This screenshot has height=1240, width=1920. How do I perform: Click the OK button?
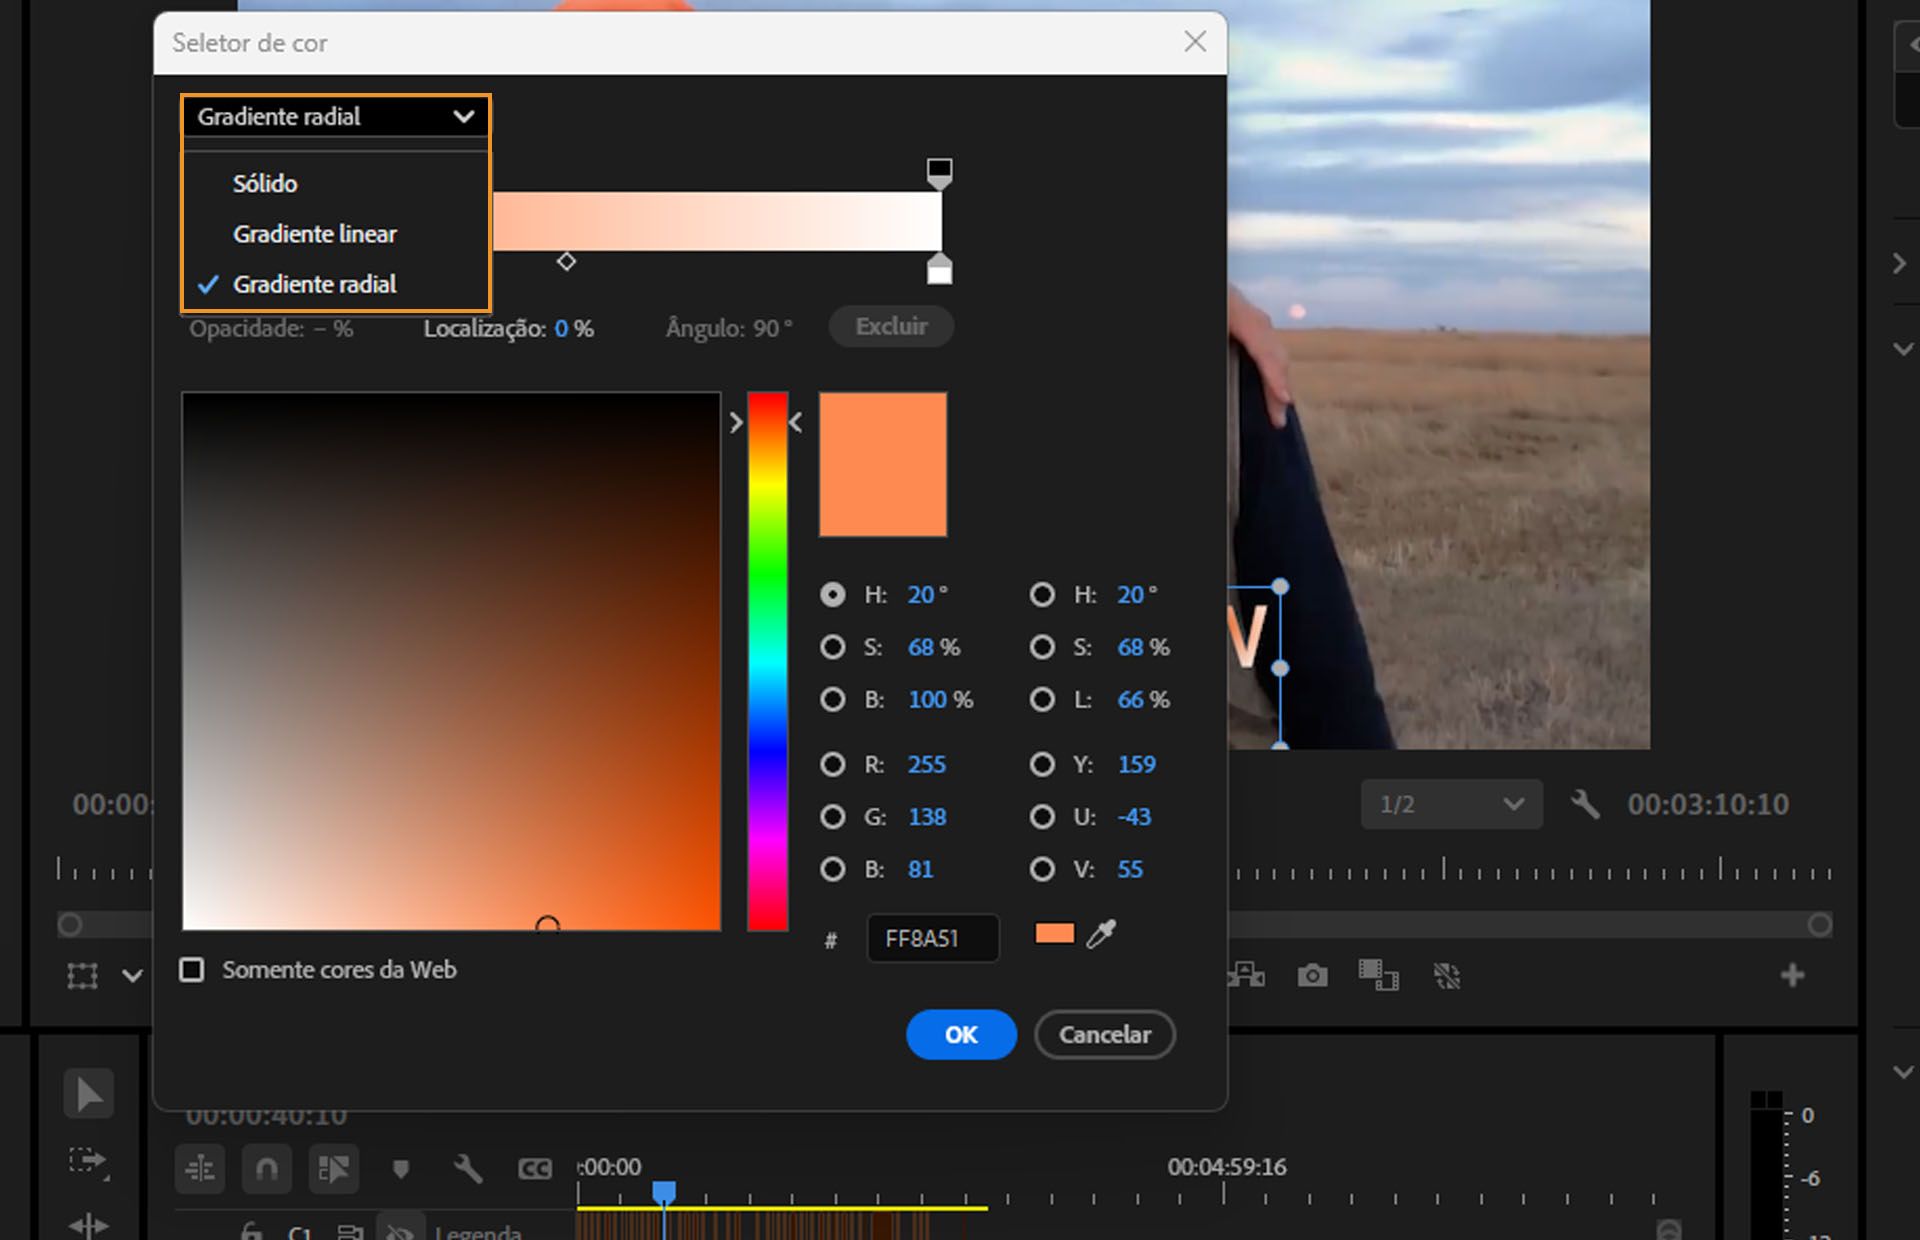[960, 1034]
